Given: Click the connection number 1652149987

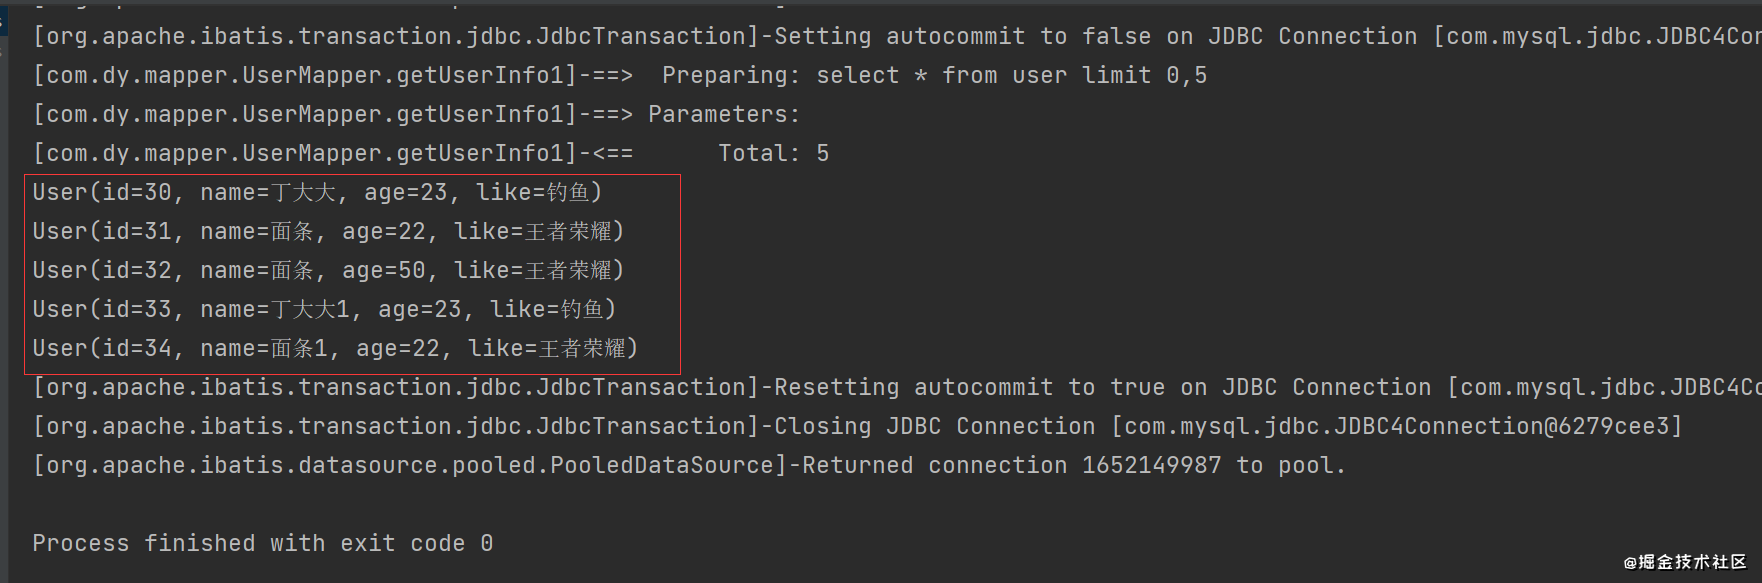Looking at the screenshot, I should point(1151,466).
